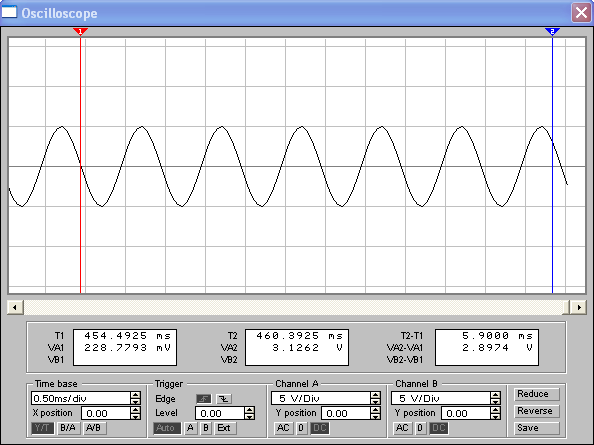The image size is (594, 445).
Task: Set trigger source to A
Action: point(191,428)
